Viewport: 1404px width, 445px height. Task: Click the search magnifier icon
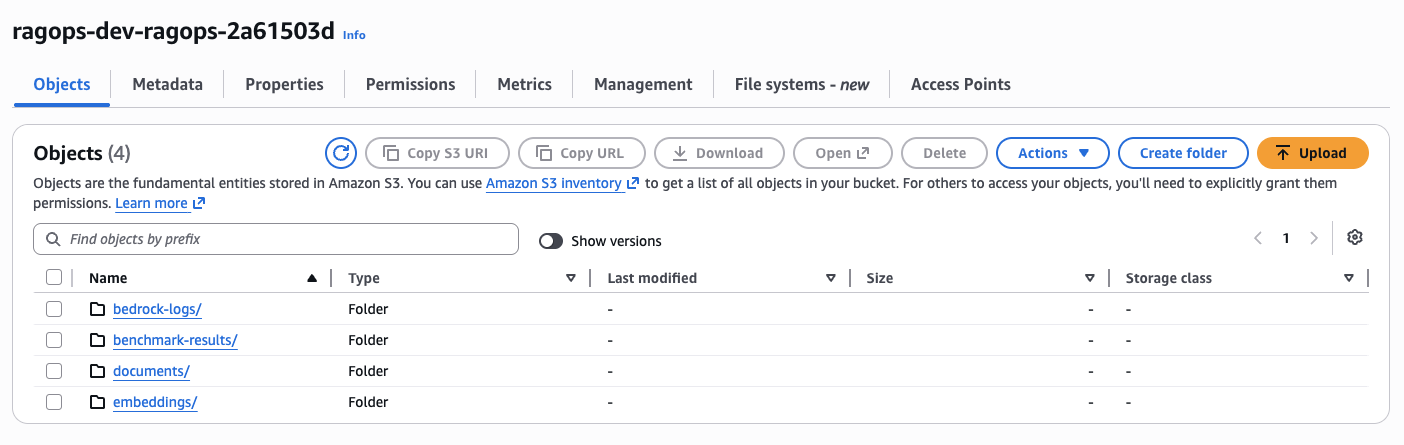coord(53,240)
